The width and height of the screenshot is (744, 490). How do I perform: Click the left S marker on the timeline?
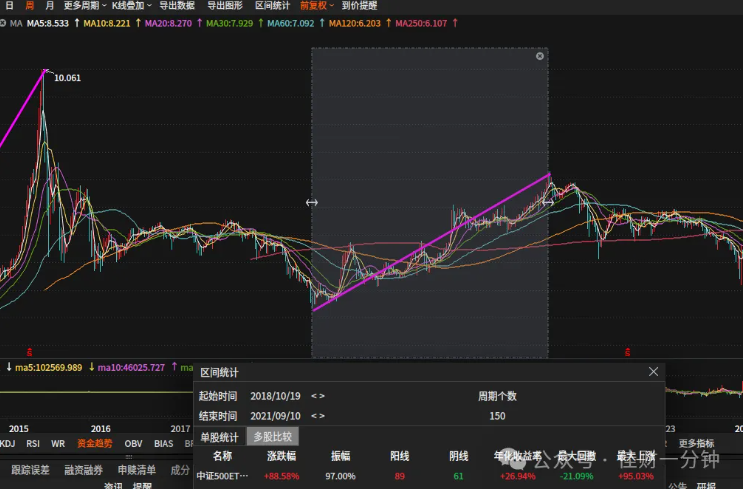pyautogui.click(x=29, y=352)
